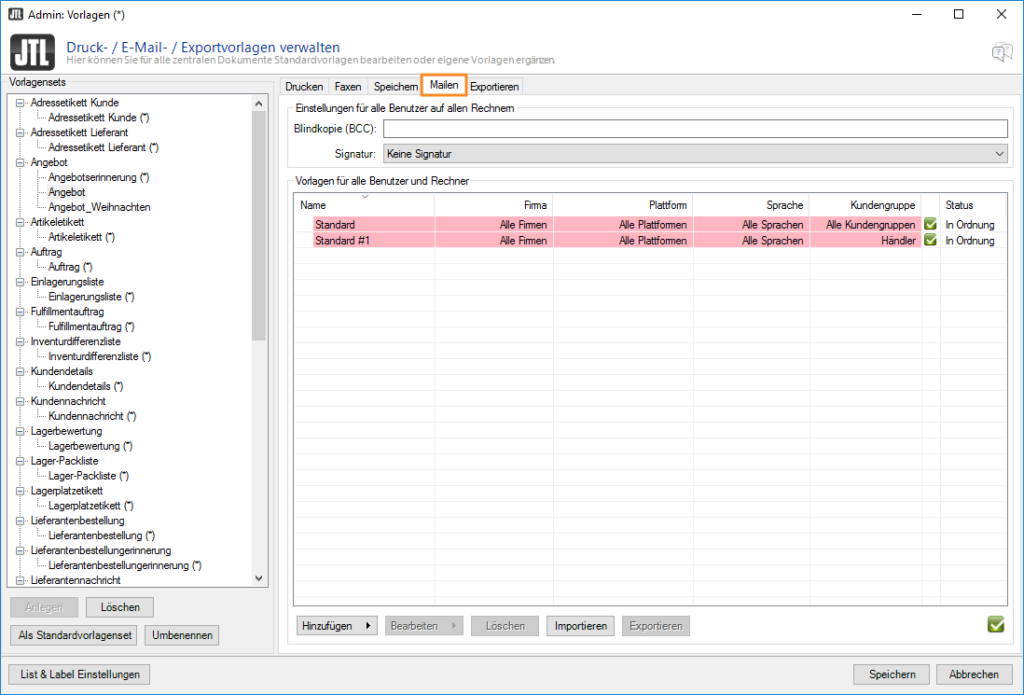This screenshot has width=1024, height=695.
Task: Switch to the Drucken tab
Action: (x=304, y=87)
